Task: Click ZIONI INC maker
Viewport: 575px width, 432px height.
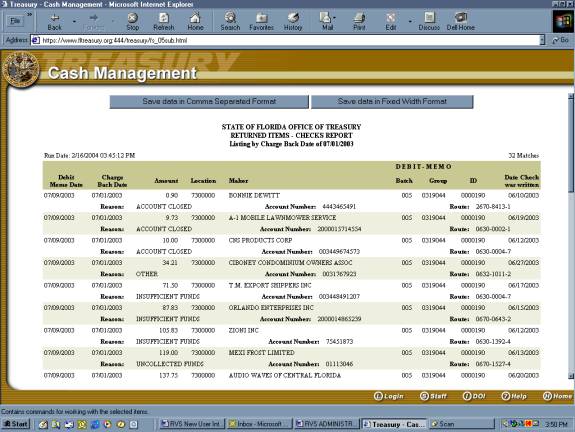Action: click(243, 330)
